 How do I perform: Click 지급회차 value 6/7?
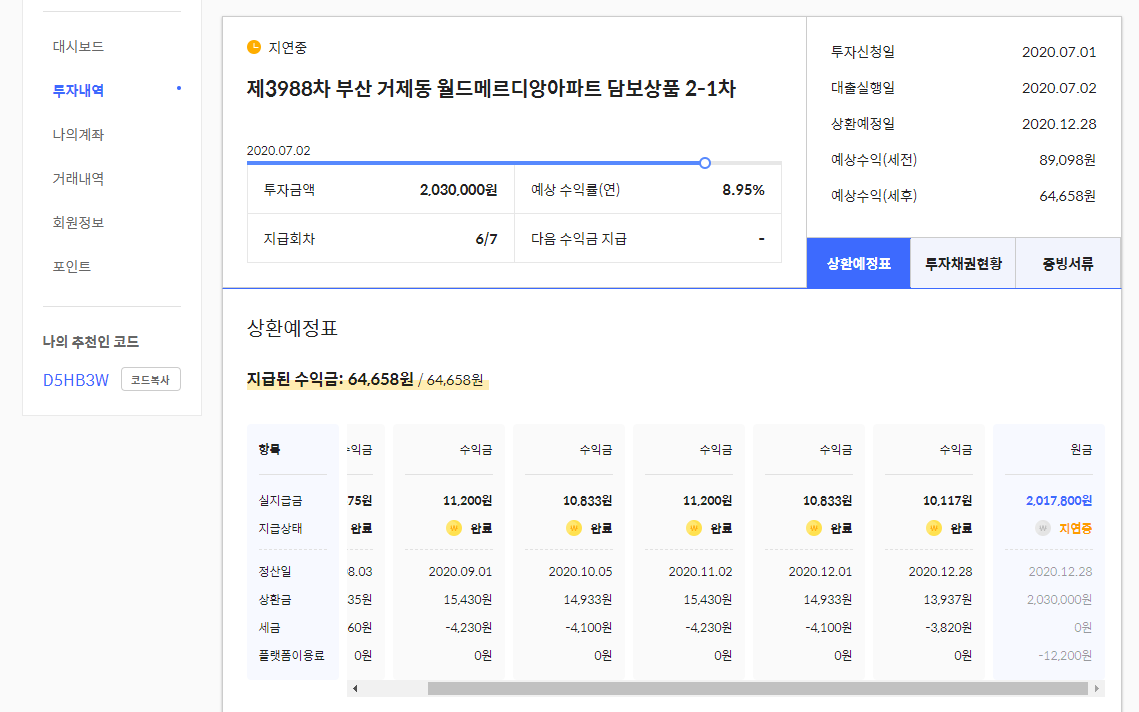(486, 239)
